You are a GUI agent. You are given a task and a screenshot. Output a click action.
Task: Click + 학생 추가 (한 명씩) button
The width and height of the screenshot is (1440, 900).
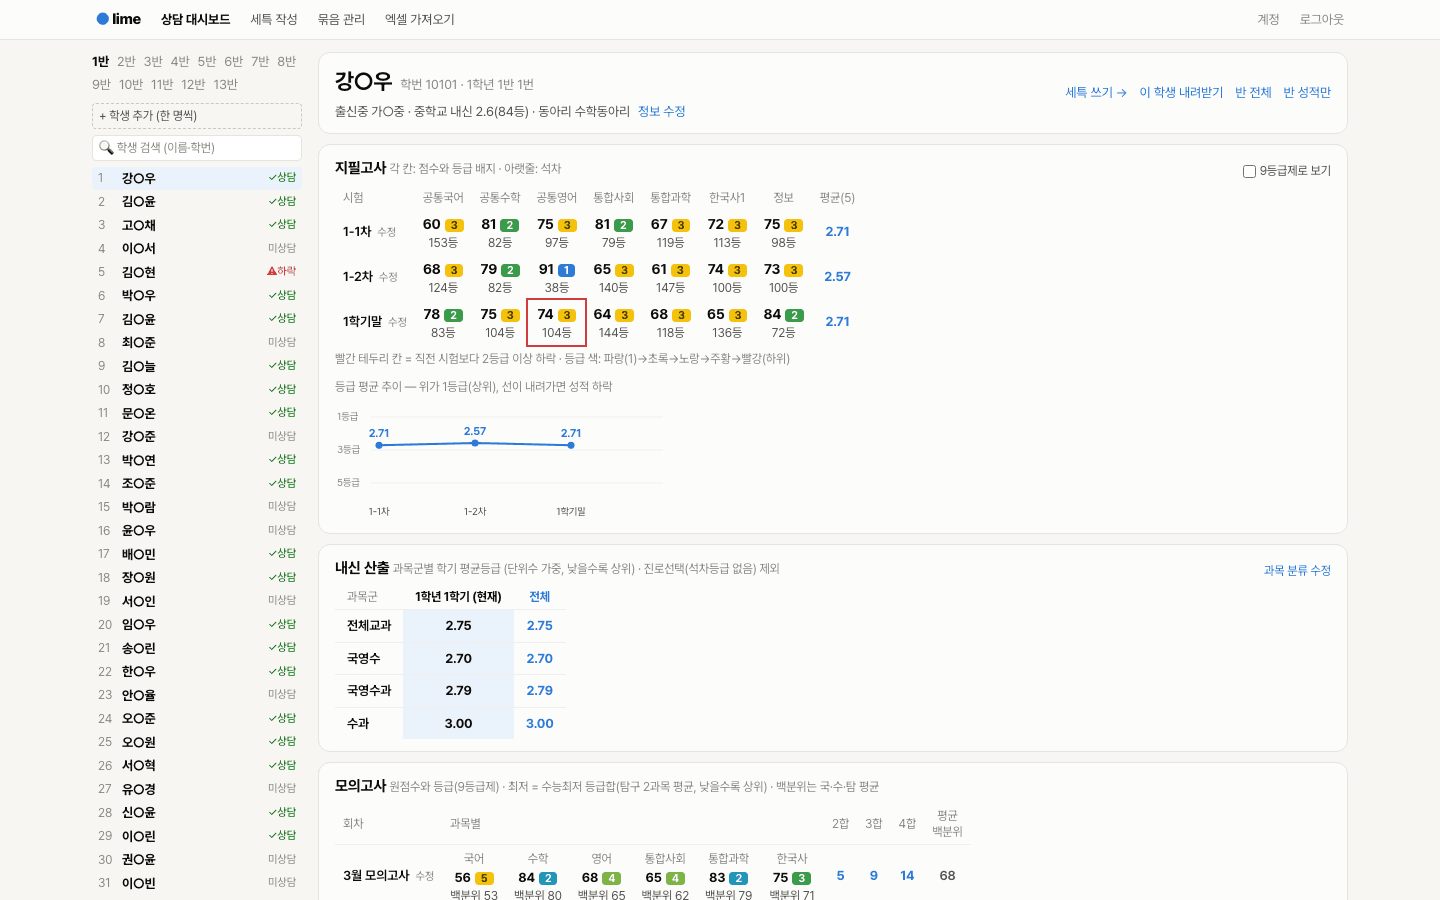197,116
